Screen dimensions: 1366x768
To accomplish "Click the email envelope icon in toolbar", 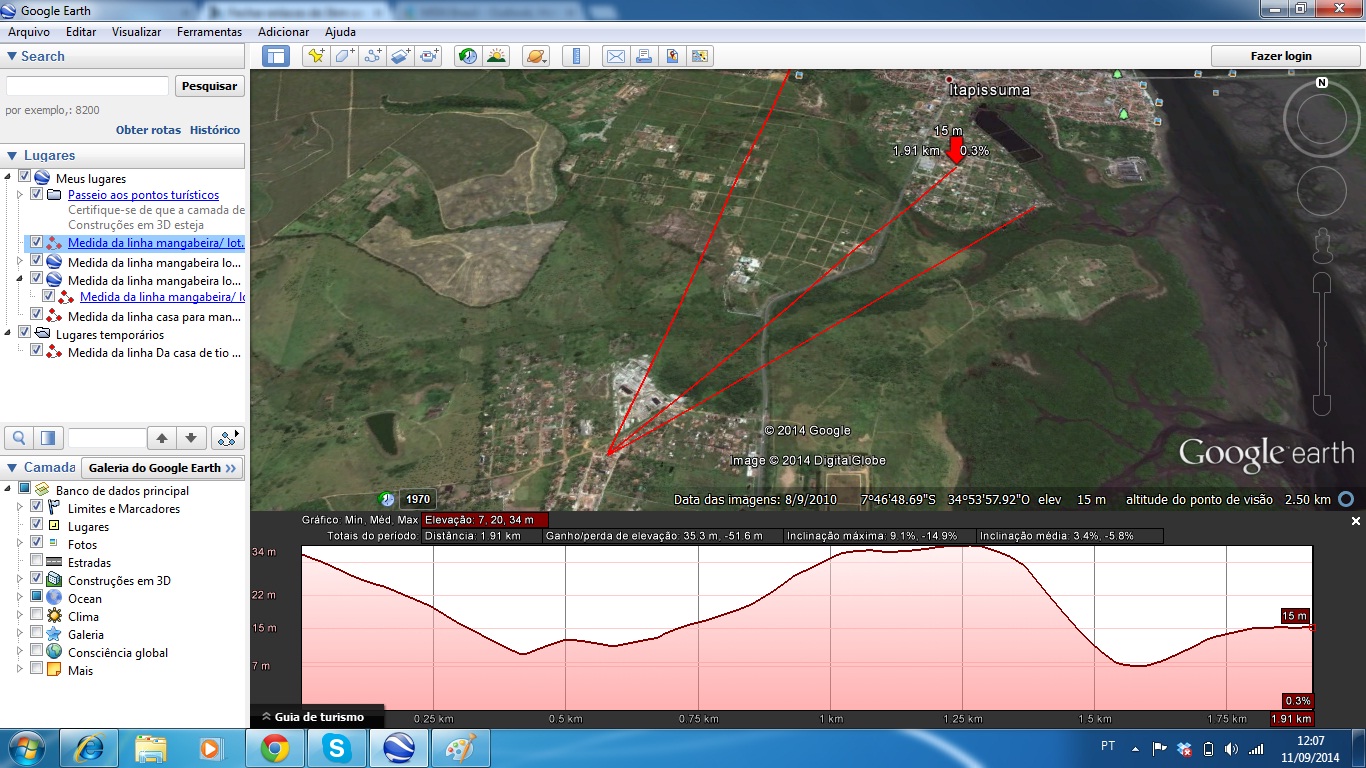I will pyautogui.click(x=616, y=56).
